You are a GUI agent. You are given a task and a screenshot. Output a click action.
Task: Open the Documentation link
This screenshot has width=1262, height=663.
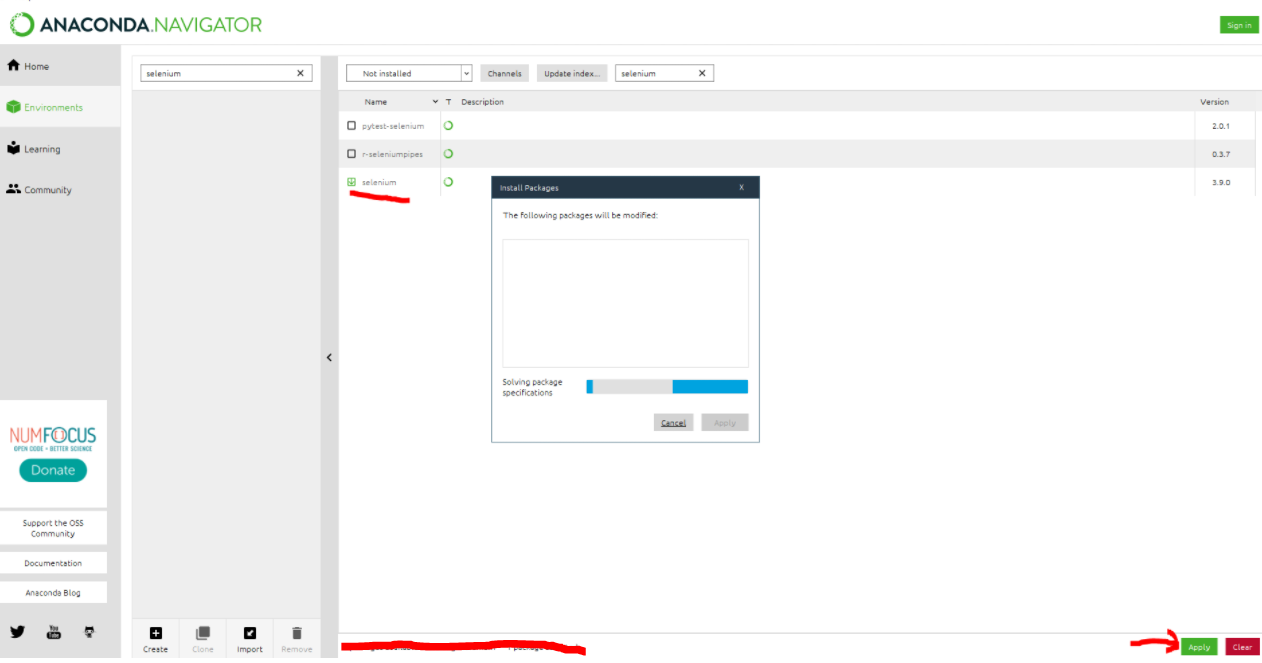53,563
